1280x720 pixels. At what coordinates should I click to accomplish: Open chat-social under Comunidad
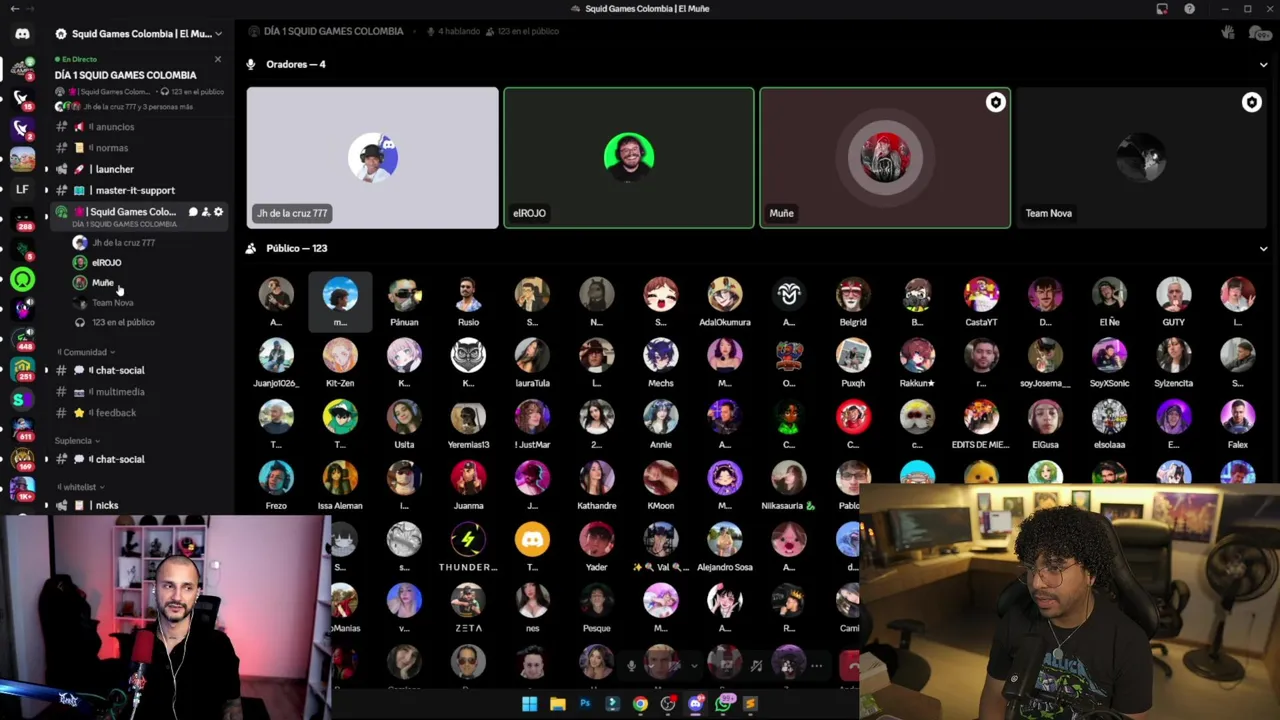[x=140, y=370]
